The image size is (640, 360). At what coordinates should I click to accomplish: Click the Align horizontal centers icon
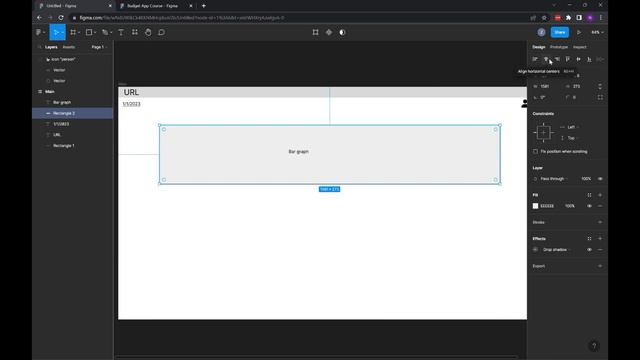point(546,59)
